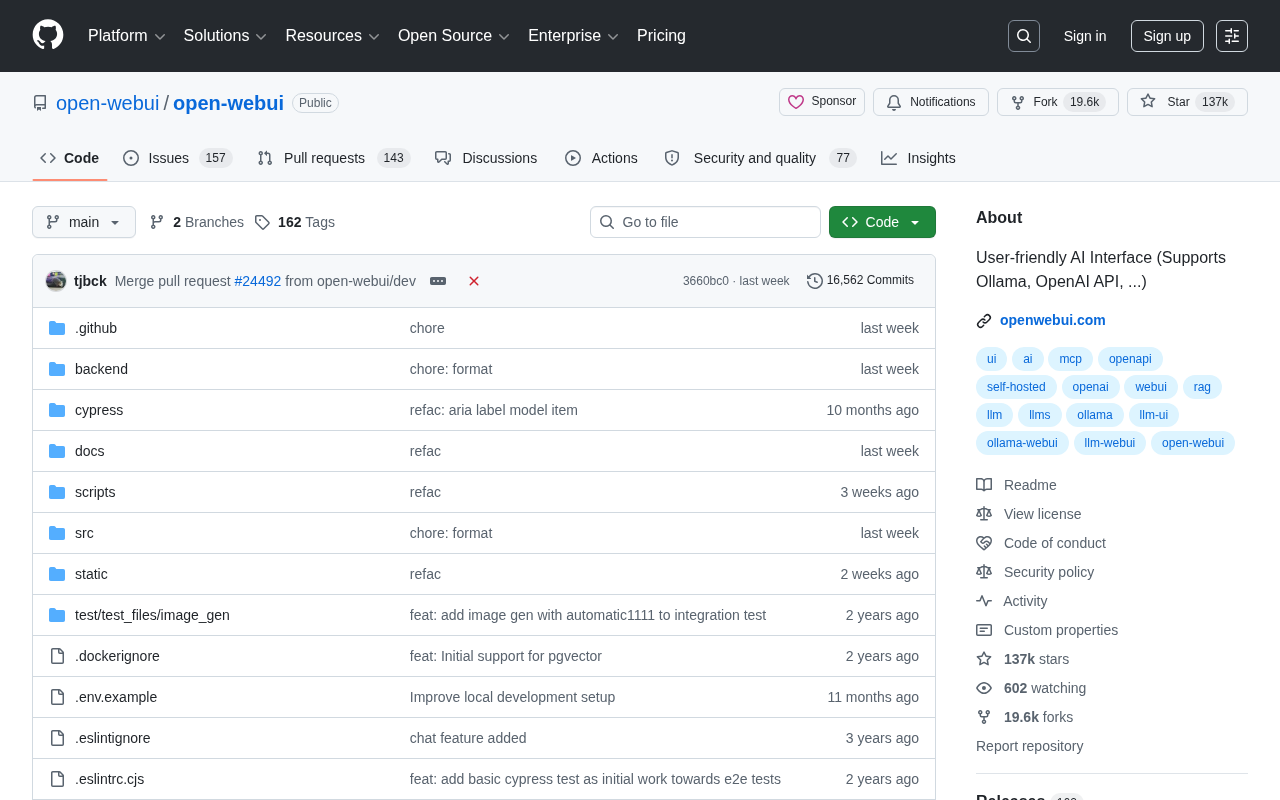Visit the openwebui.com website link
This screenshot has width=1280, height=800.
coord(1053,320)
